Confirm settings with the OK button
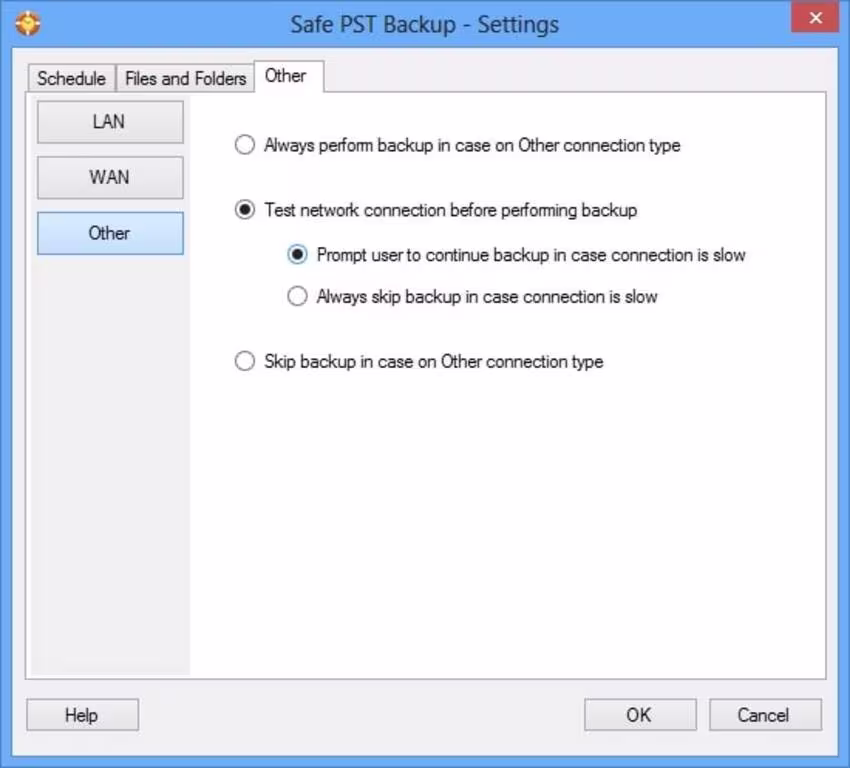This screenshot has height=768, width=850. 639,714
